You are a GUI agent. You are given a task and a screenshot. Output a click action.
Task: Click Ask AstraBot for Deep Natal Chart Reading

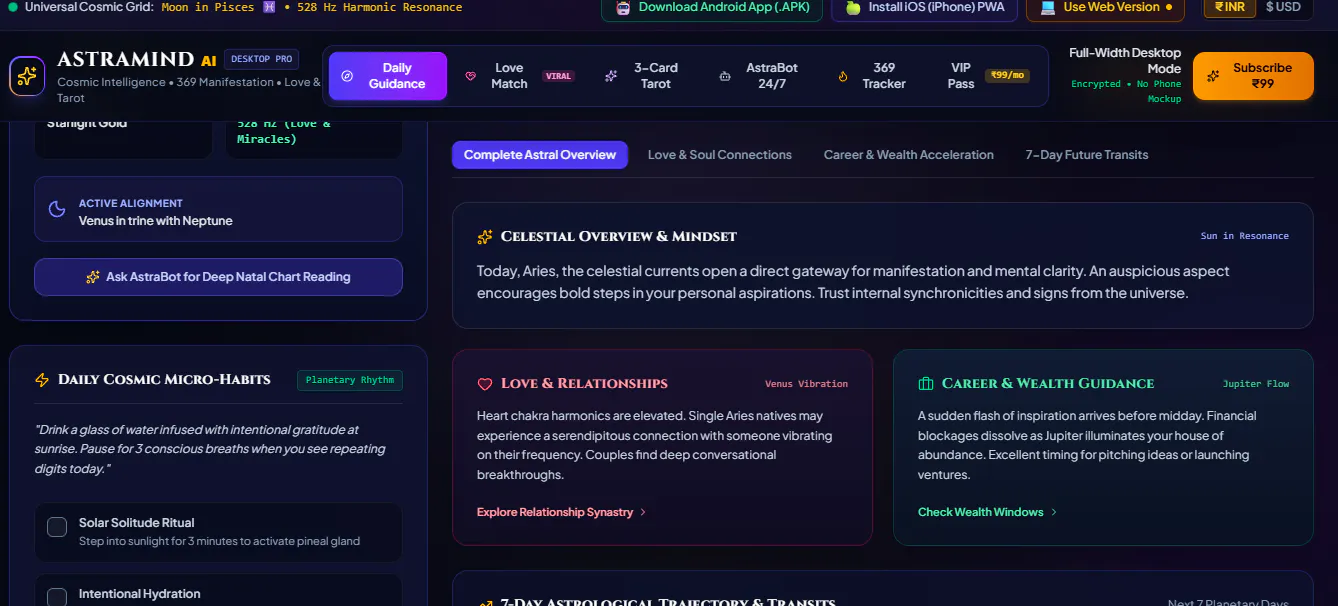click(218, 277)
